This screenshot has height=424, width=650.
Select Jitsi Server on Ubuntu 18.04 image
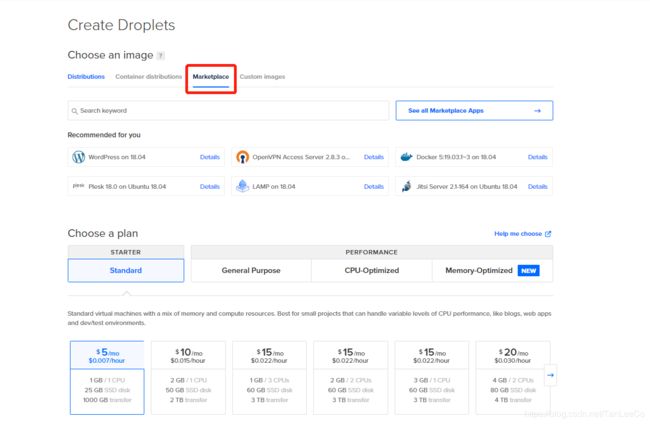474,187
